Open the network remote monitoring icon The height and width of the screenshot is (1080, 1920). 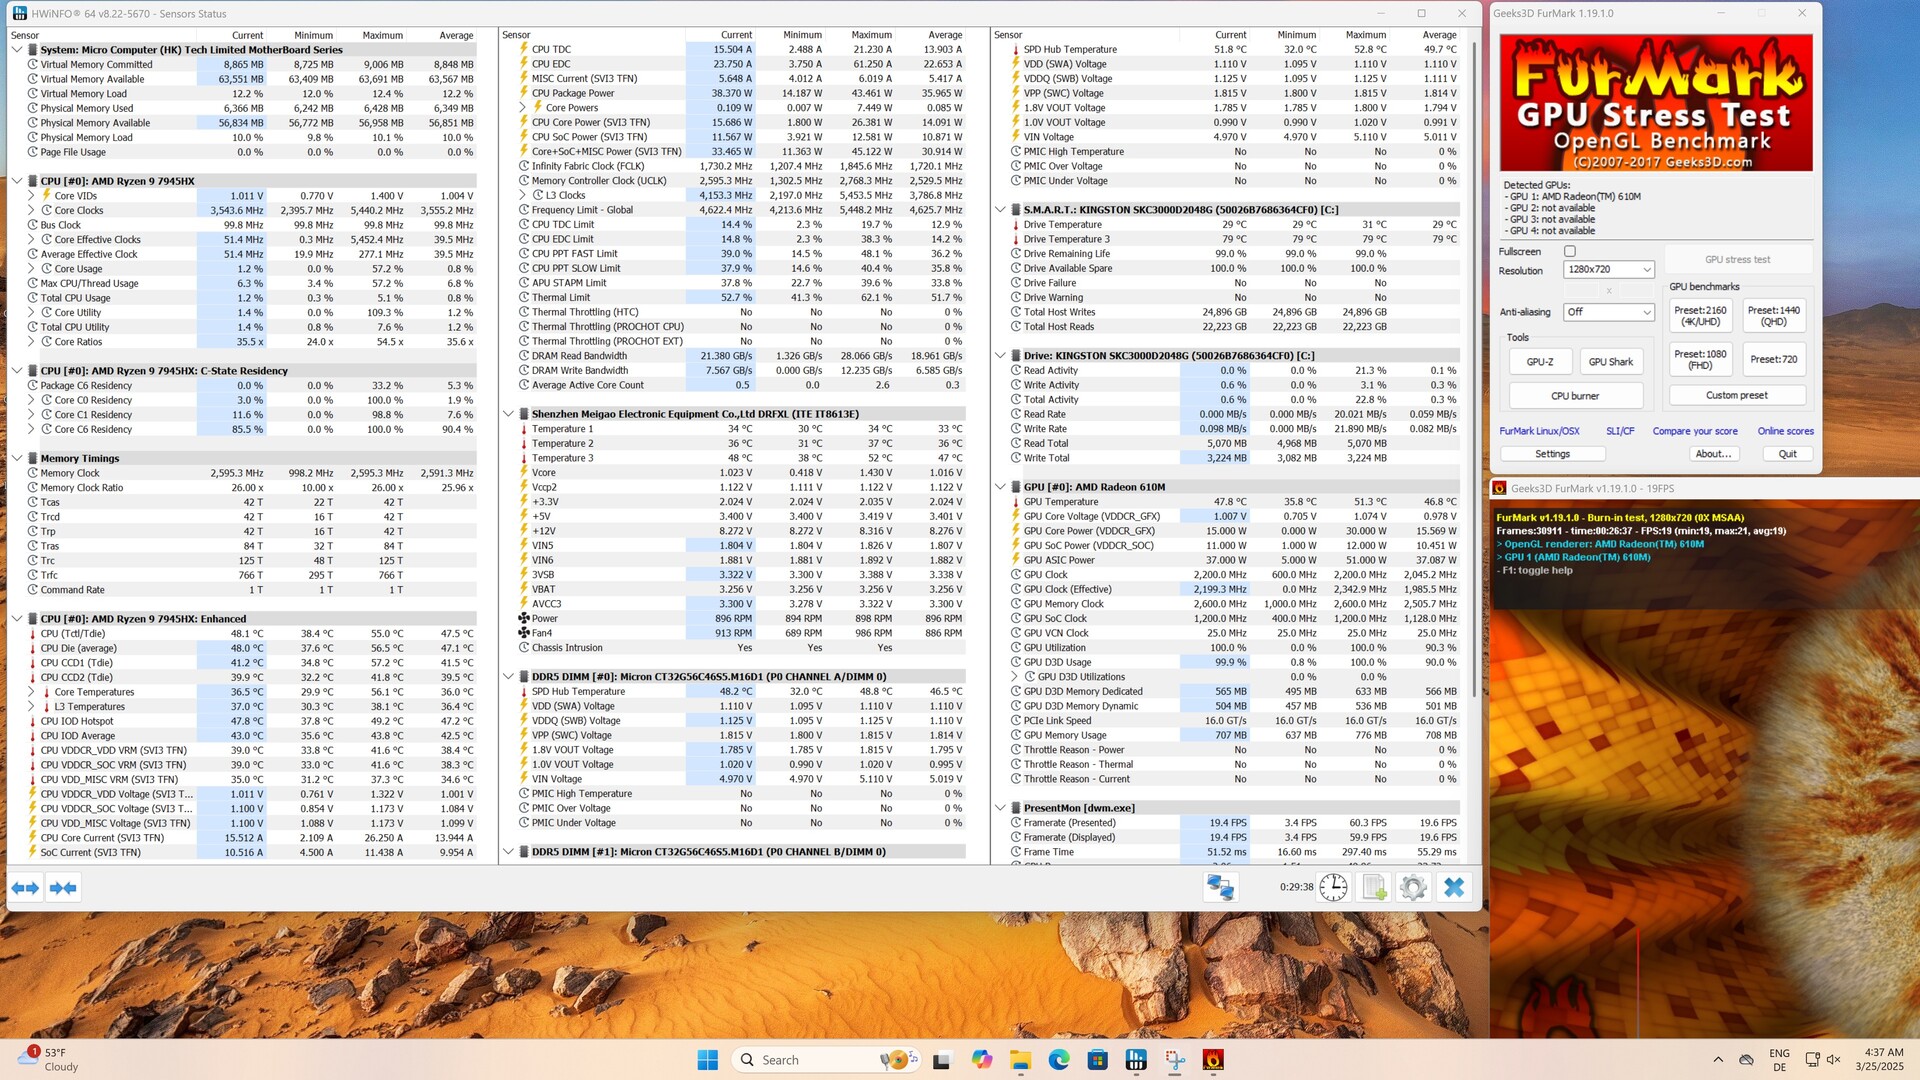[1220, 887]
